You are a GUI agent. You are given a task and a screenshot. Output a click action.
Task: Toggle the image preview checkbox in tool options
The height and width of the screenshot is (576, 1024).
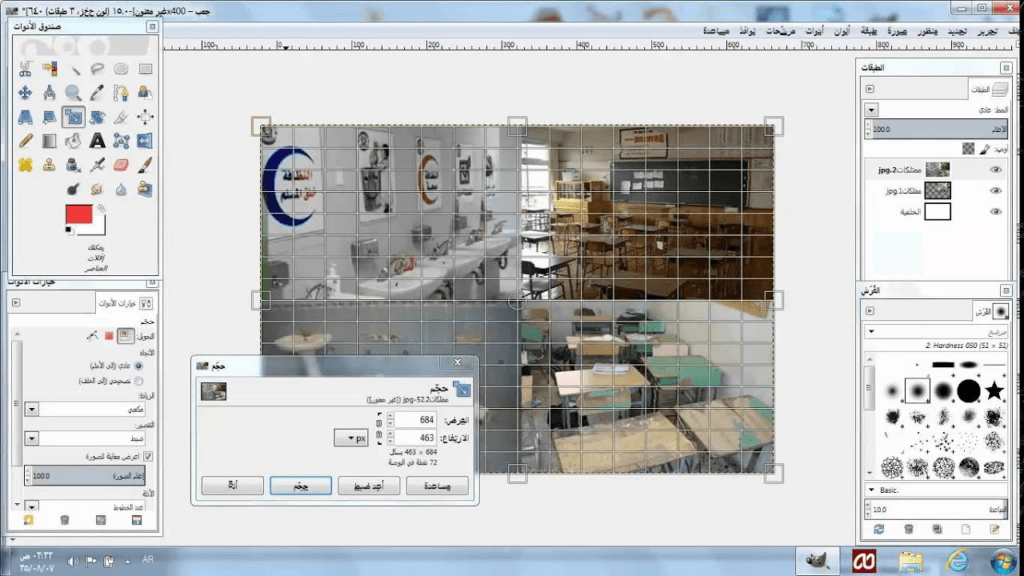pos(148,456)
